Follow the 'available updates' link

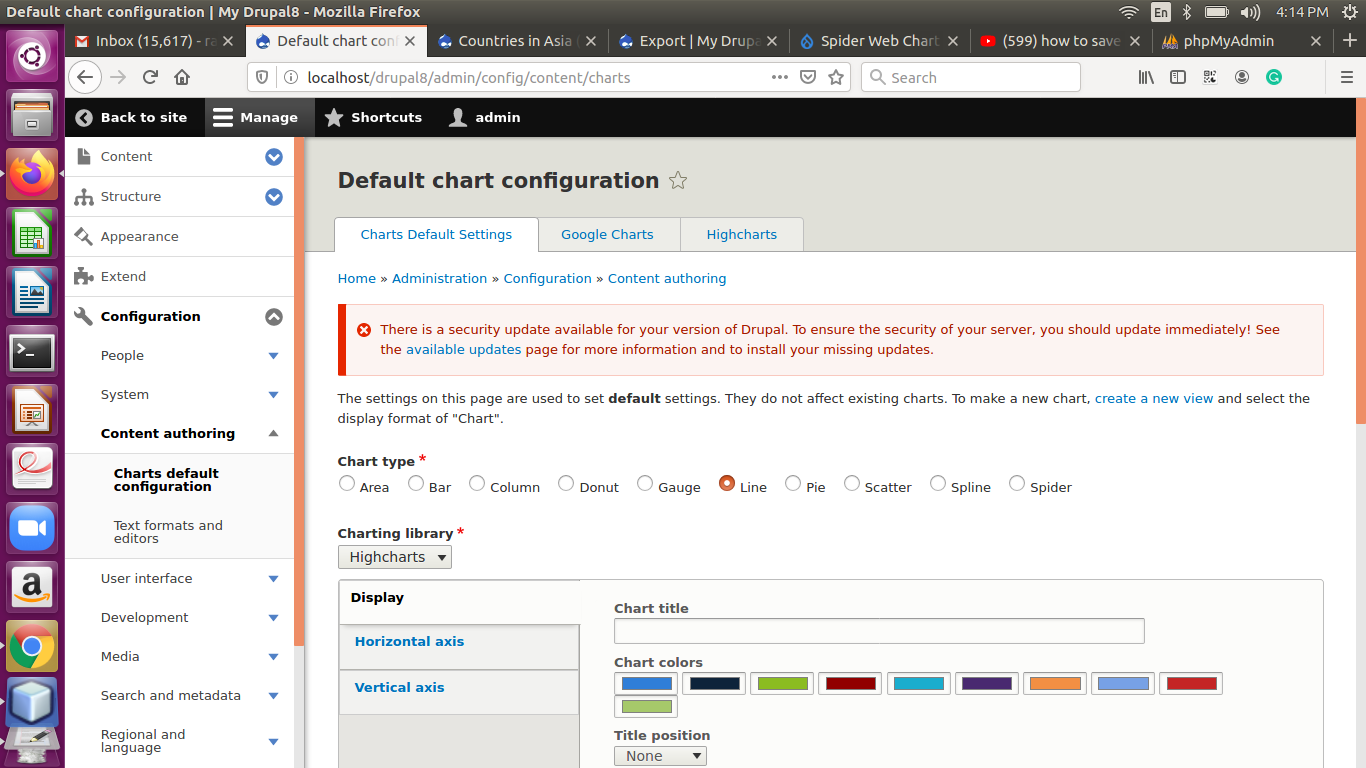[463, 350]
